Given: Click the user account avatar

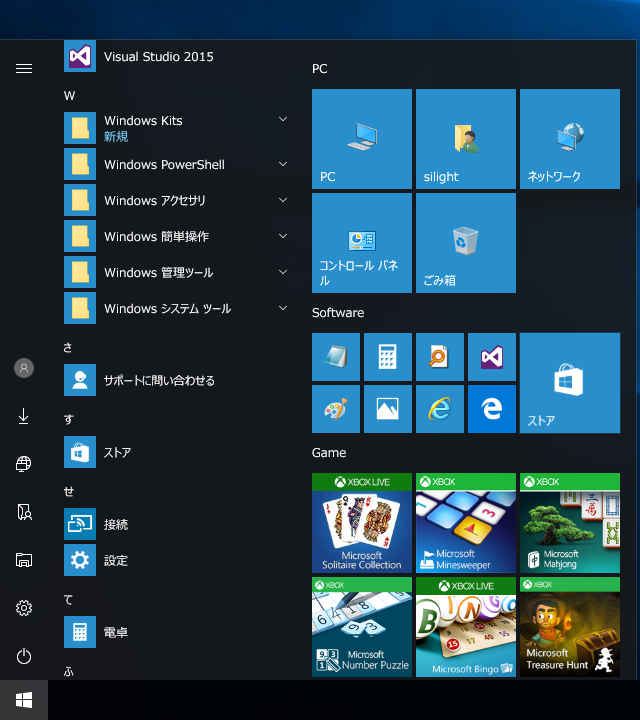Looking at the screenshot, I should click(24, 368).
